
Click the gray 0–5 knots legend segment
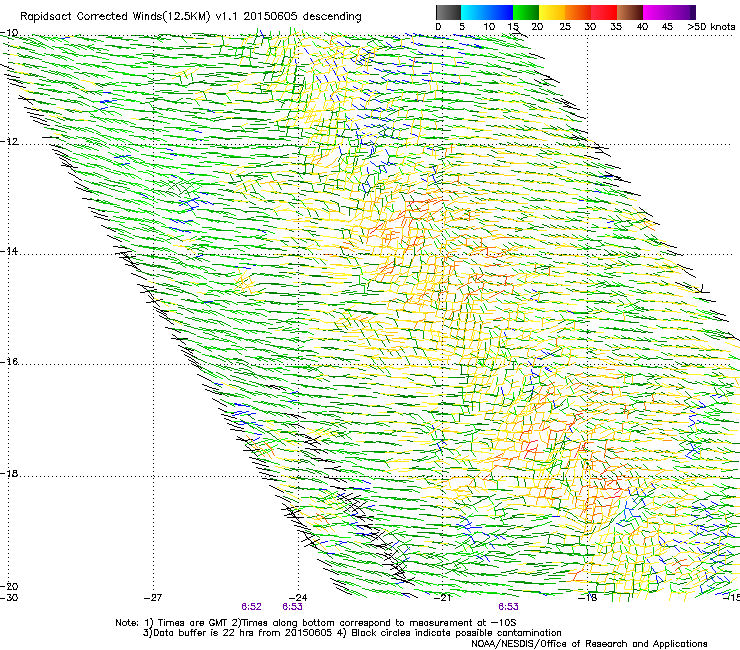point(448,12)
